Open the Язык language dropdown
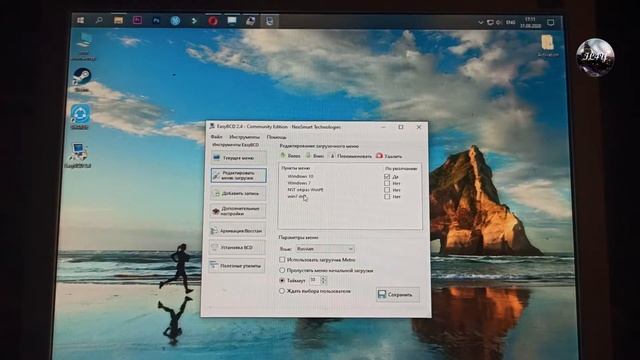 click(x=324, y=249)
